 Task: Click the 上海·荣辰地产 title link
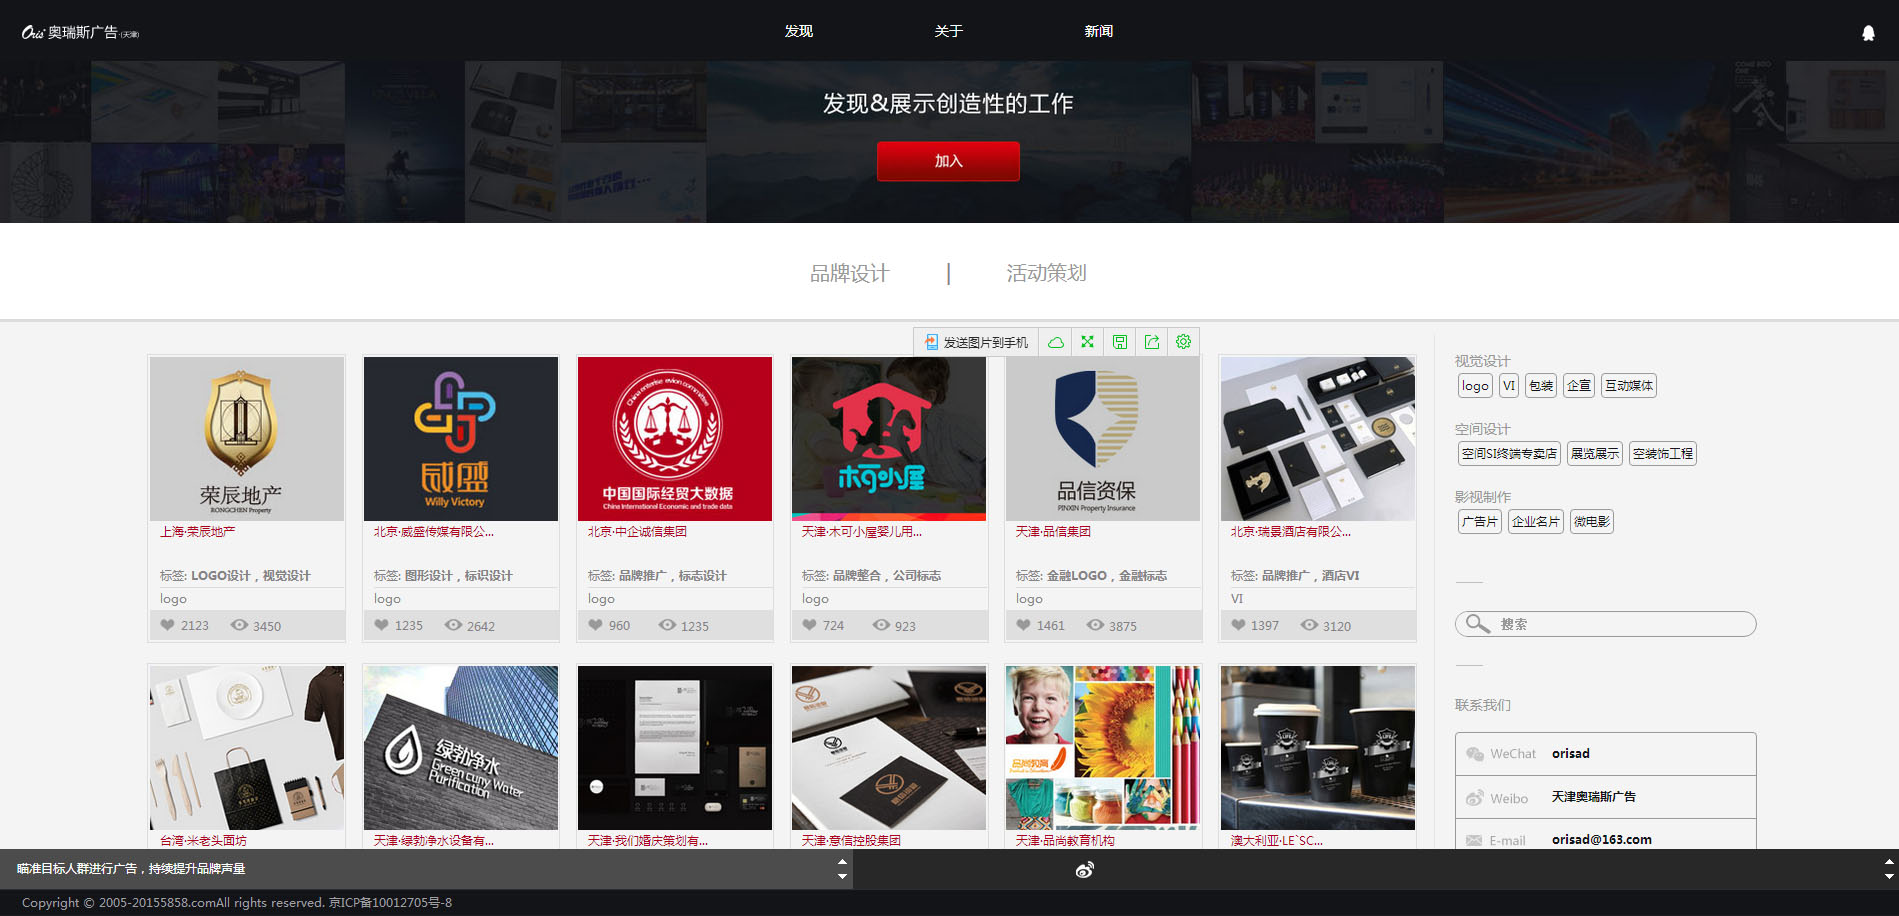coord(198,532)
